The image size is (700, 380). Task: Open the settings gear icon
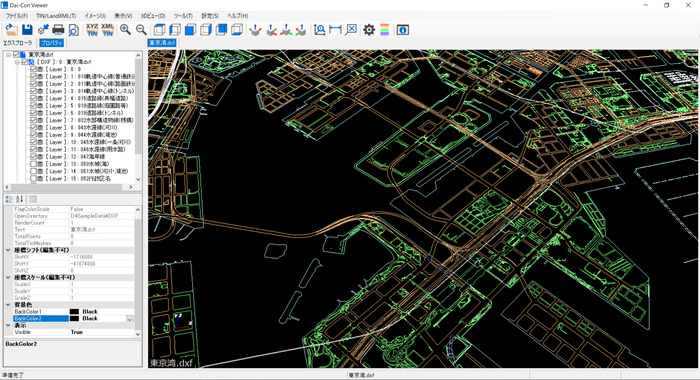(x=369, y=30)
